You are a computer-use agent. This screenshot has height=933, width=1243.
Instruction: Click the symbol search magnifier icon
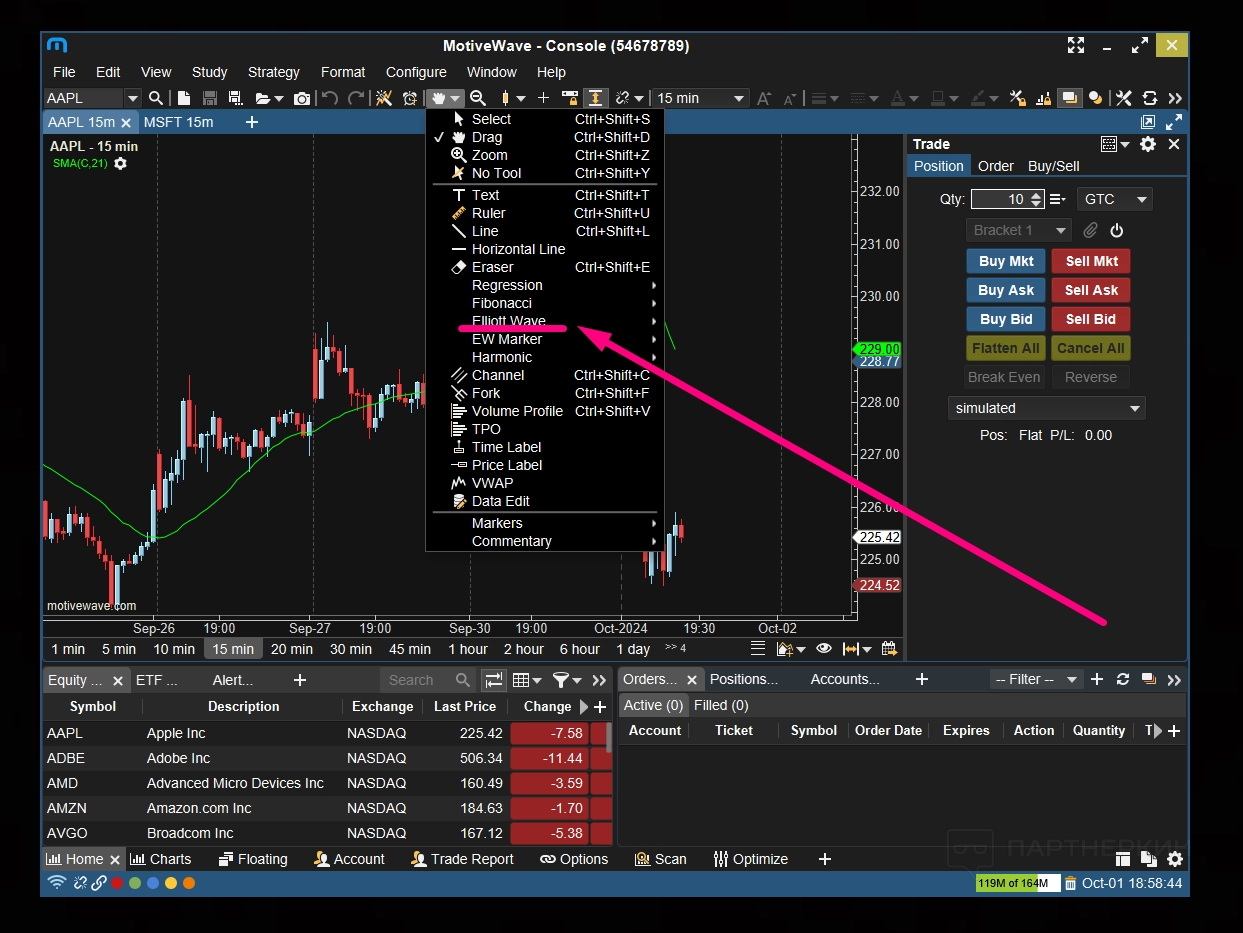tap(156, 98)
